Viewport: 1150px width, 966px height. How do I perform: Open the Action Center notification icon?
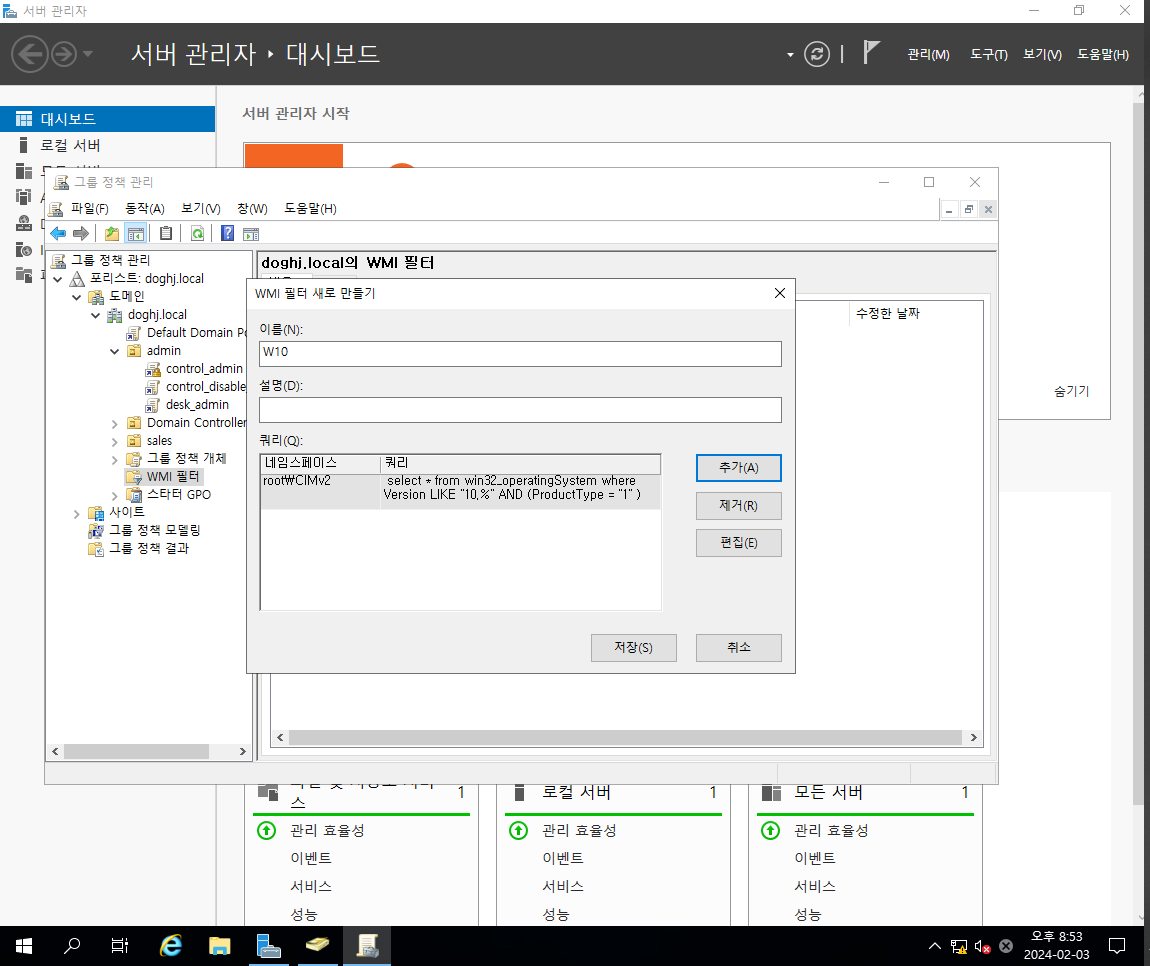pyautogui.click(x=1117, y=946)
